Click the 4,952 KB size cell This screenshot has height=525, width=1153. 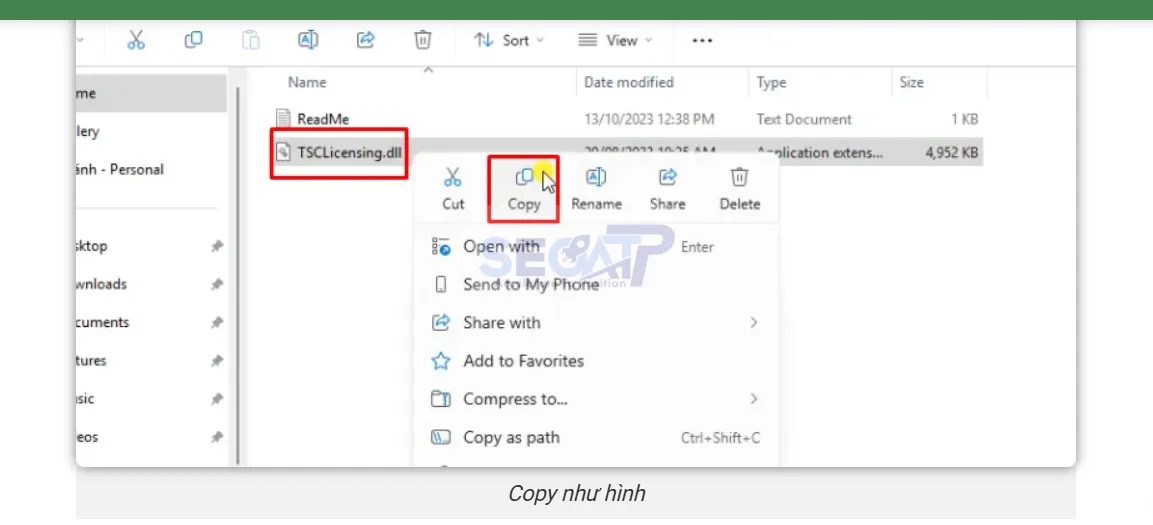pos(952,153)
